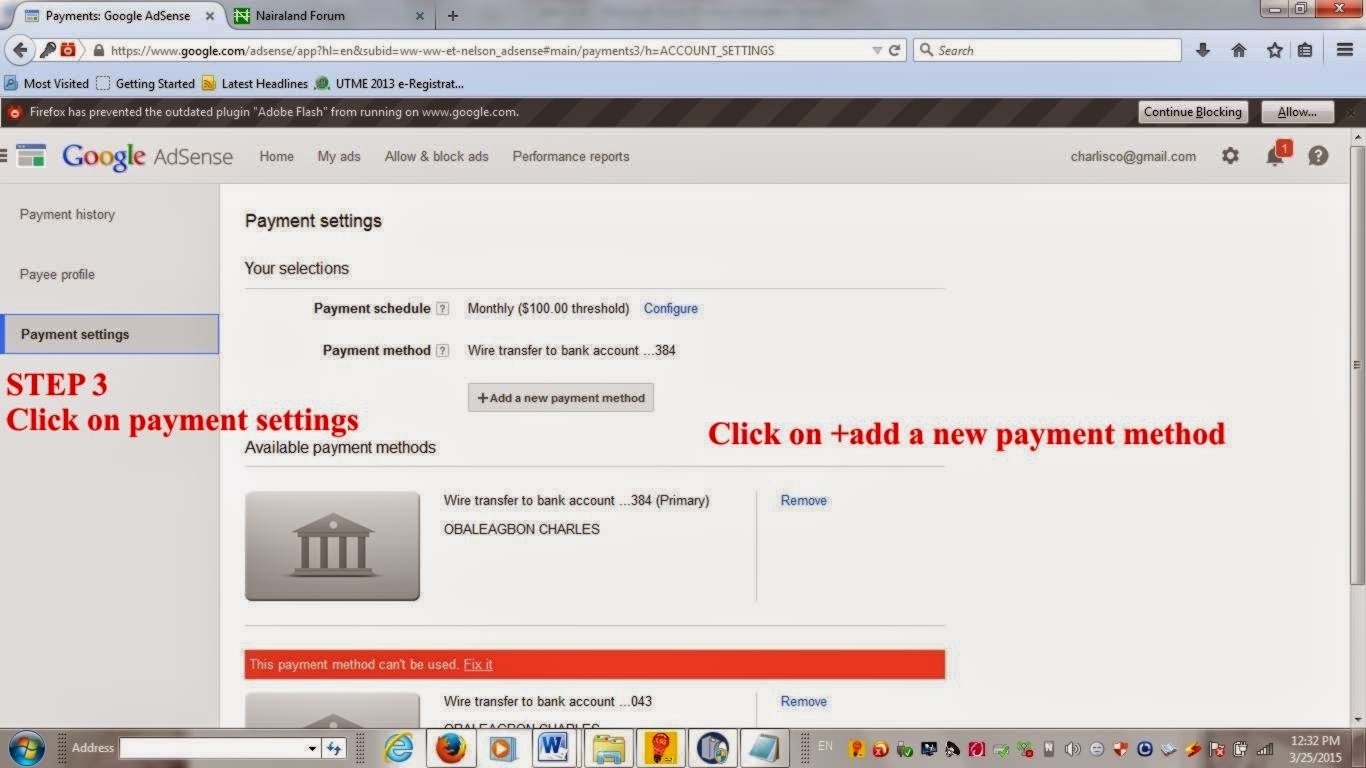Click Fix it in the red warning bar
This screenshot has width=1366, height=768.
[478, 665]
